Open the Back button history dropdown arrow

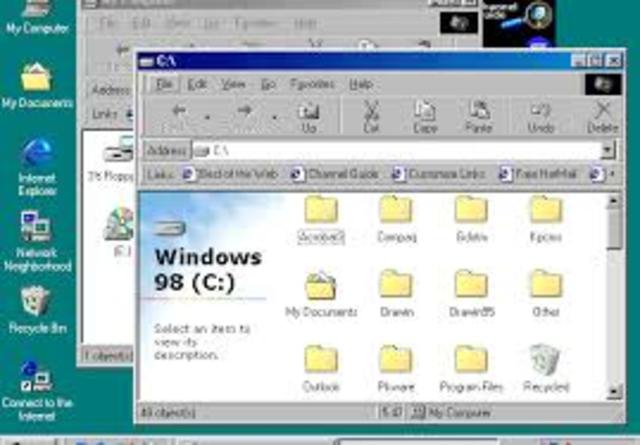coord(207,118)
